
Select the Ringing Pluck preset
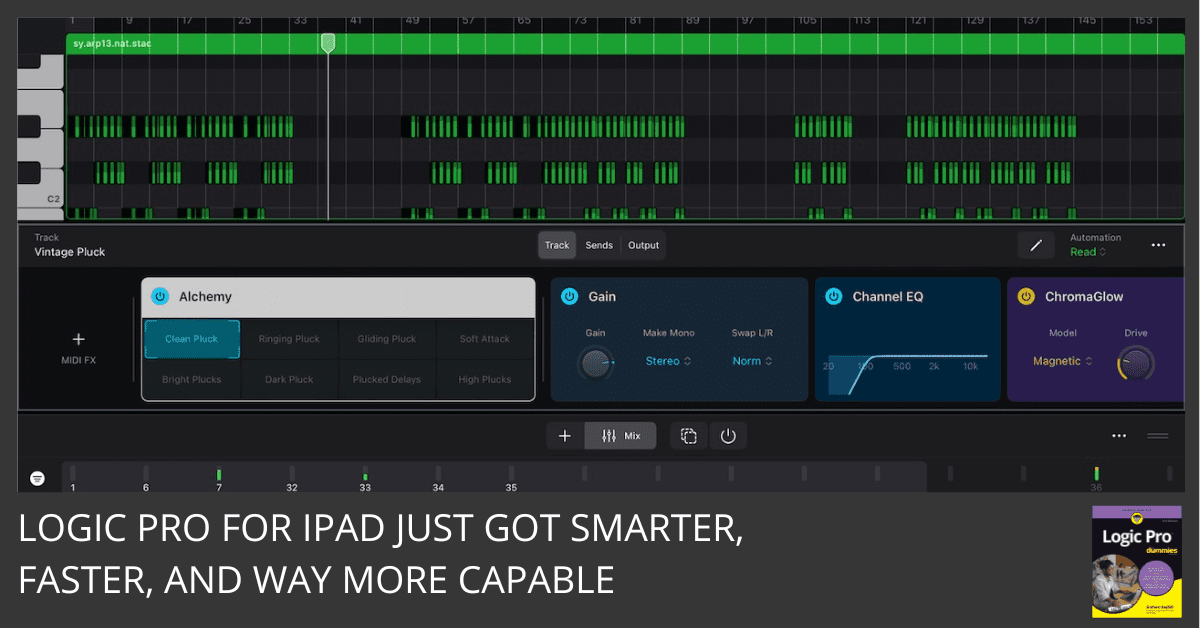(289, 339)
